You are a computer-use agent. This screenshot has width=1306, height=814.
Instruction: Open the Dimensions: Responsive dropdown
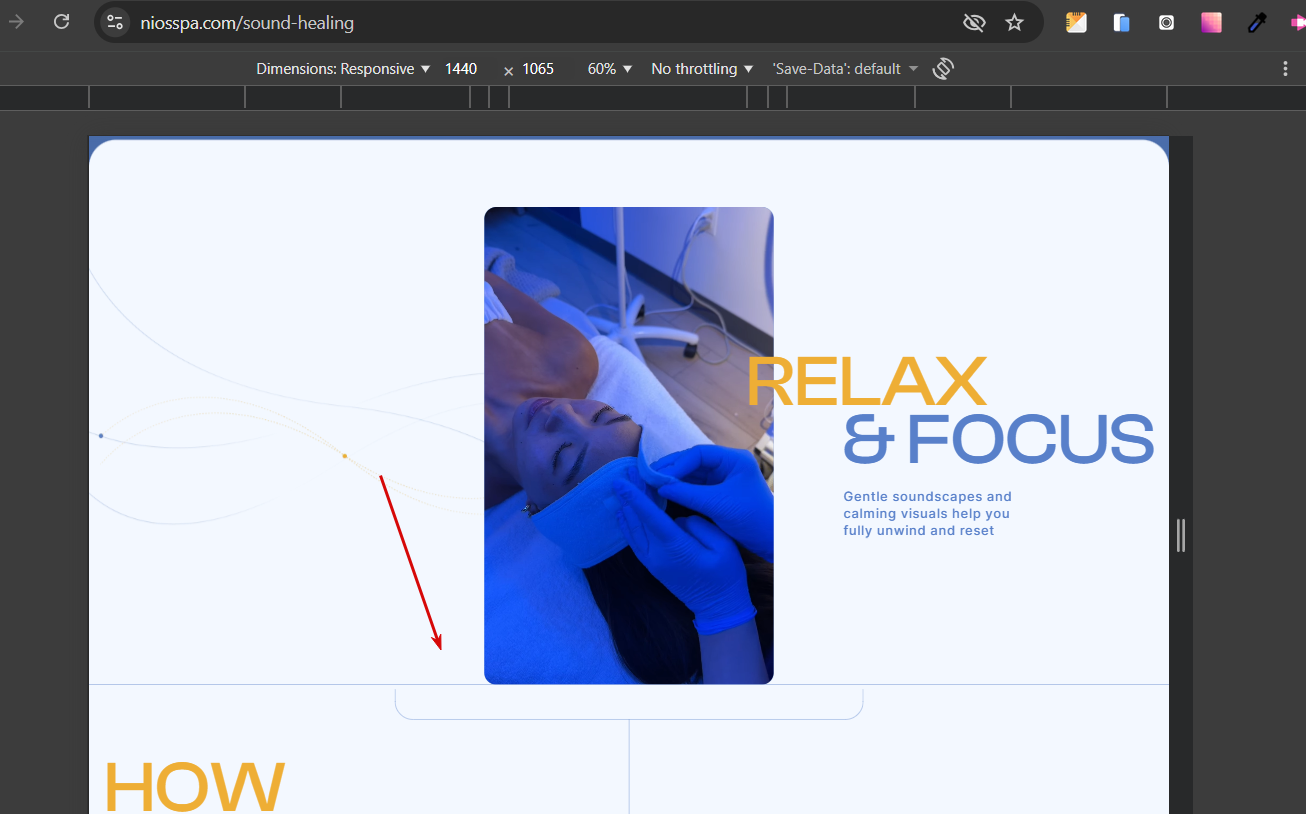343,69
